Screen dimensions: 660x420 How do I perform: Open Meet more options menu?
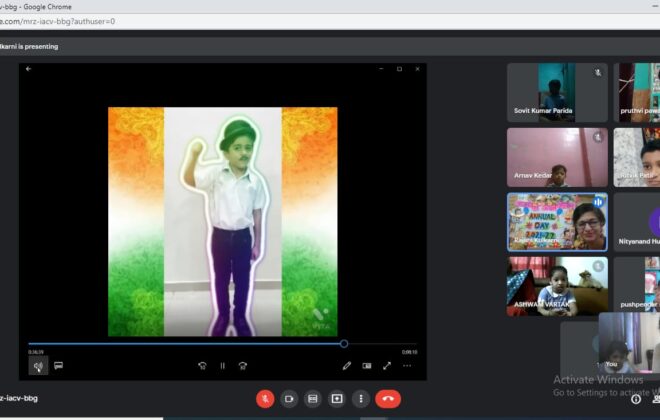click(361, 399)
